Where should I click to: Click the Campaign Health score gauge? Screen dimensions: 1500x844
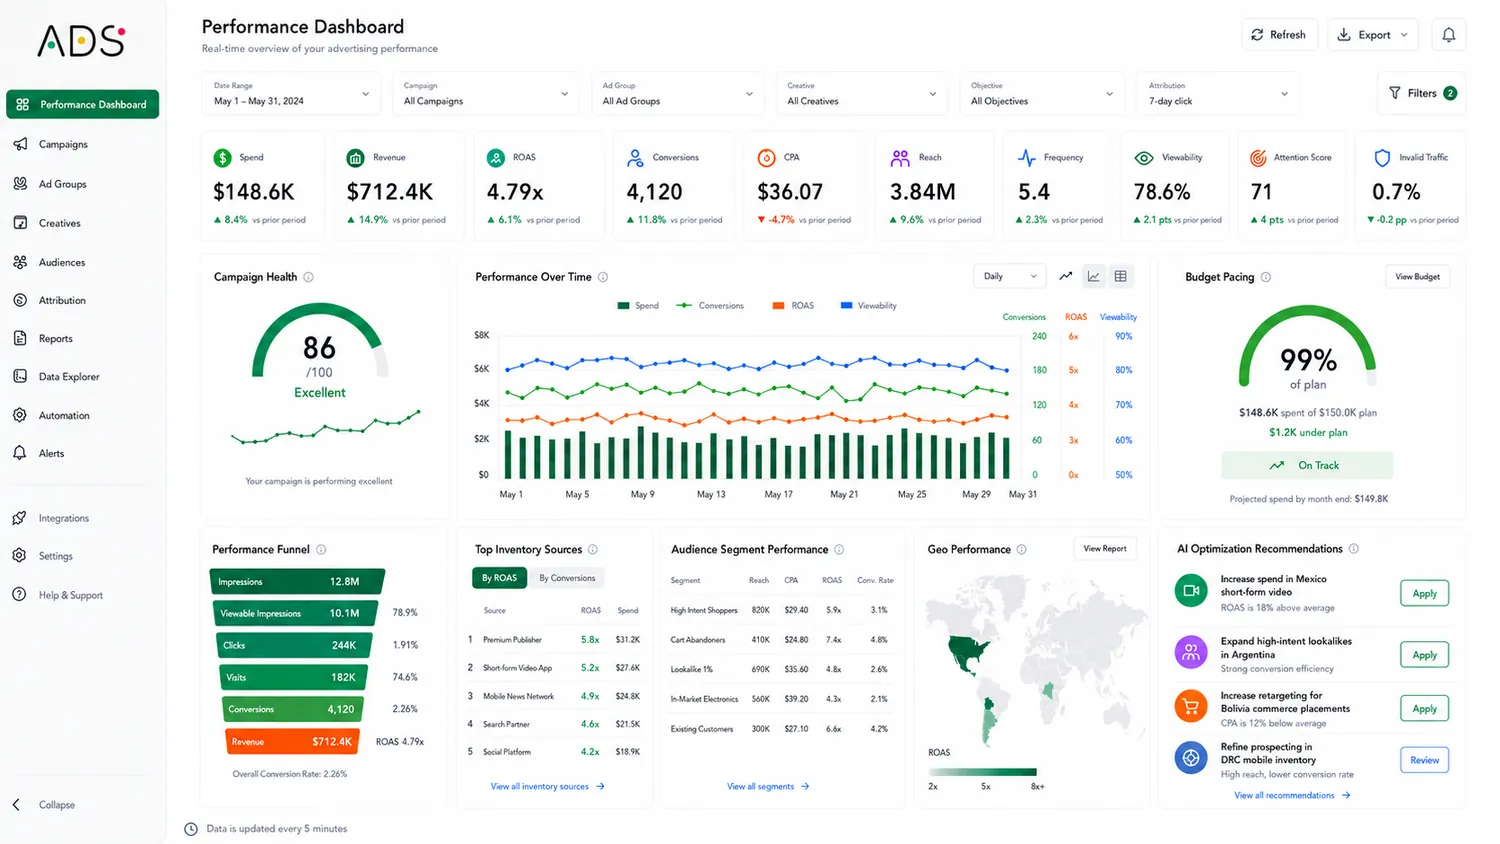319,340
